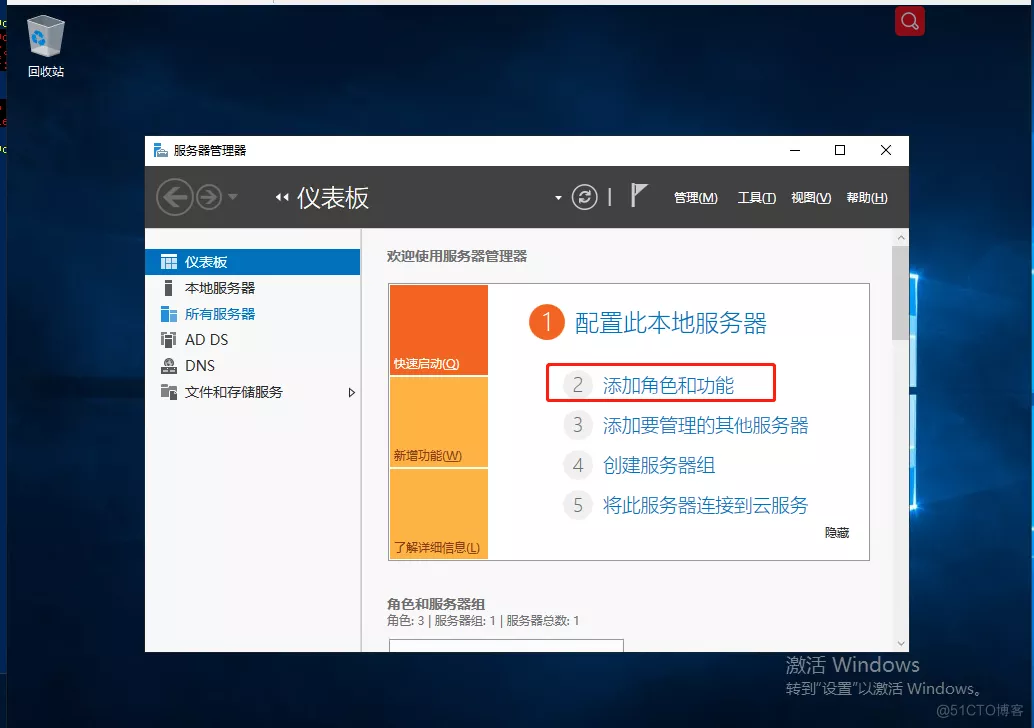Click the scrollbar down arrow
This screenshot has width=1034, height=728.
901,644
